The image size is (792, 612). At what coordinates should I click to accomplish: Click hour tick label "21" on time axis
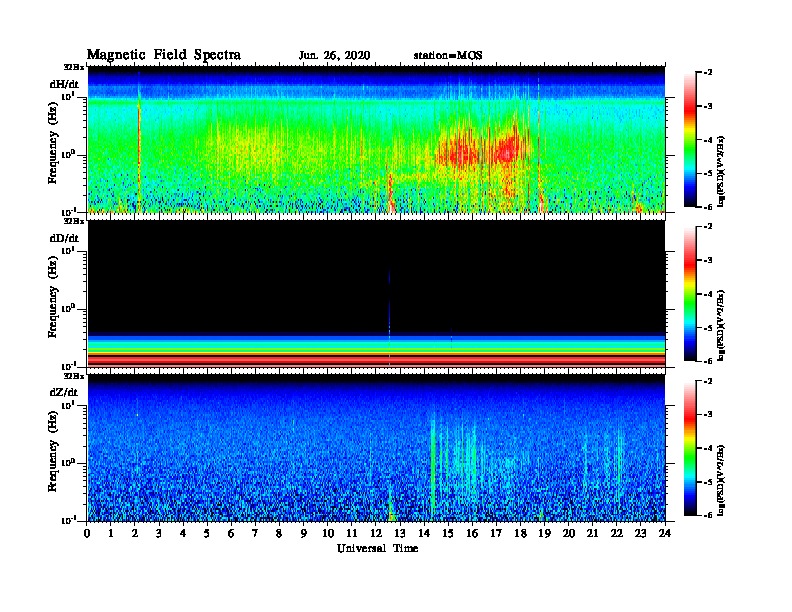coord(592,533)
